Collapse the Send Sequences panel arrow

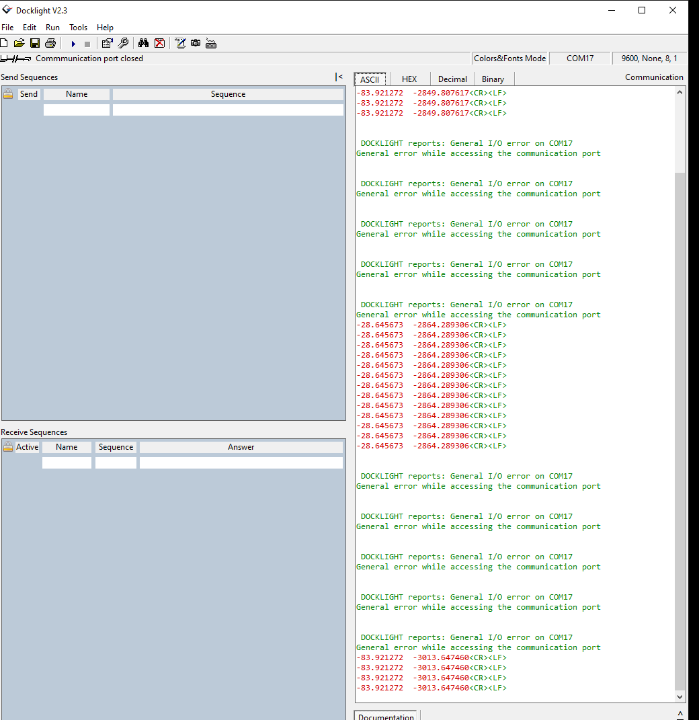point(339,77)
